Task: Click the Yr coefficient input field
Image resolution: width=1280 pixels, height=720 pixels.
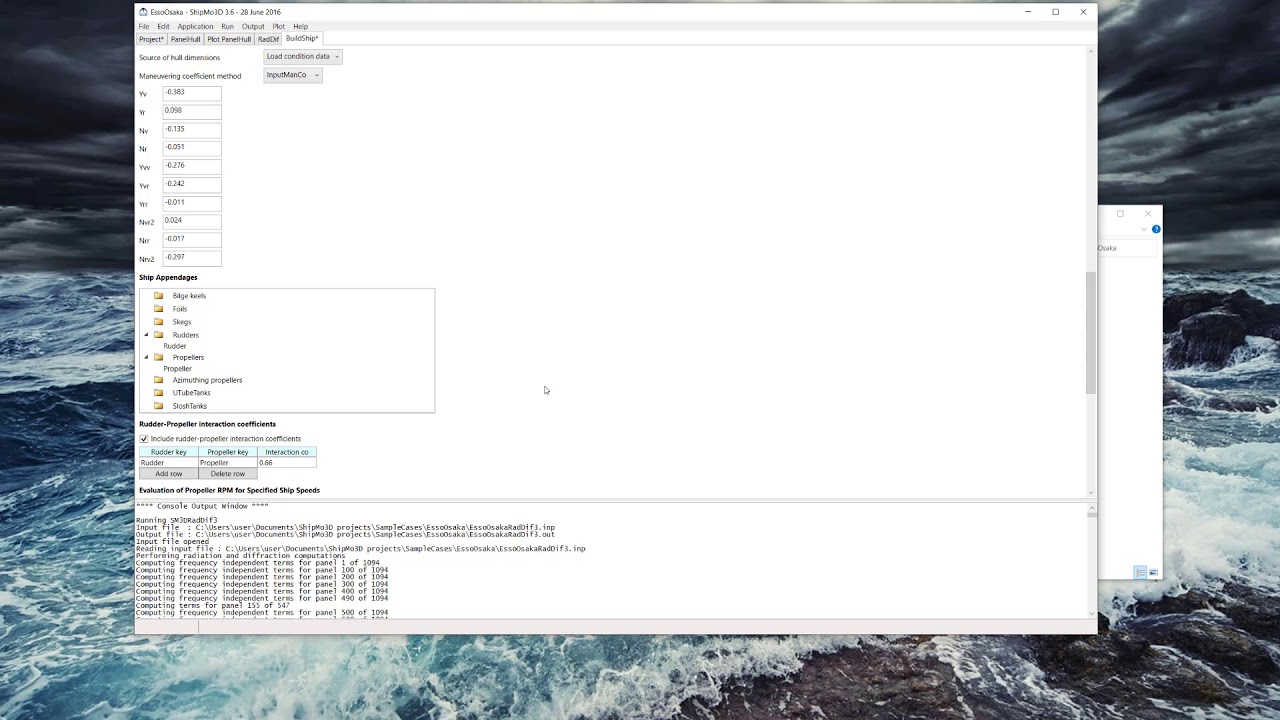Action: click(x=192, y=111)
